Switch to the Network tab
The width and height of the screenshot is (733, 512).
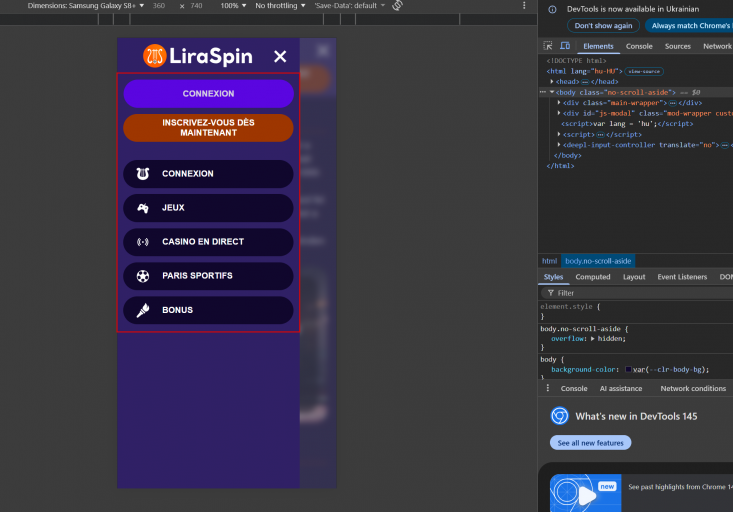tap(717, 46)
